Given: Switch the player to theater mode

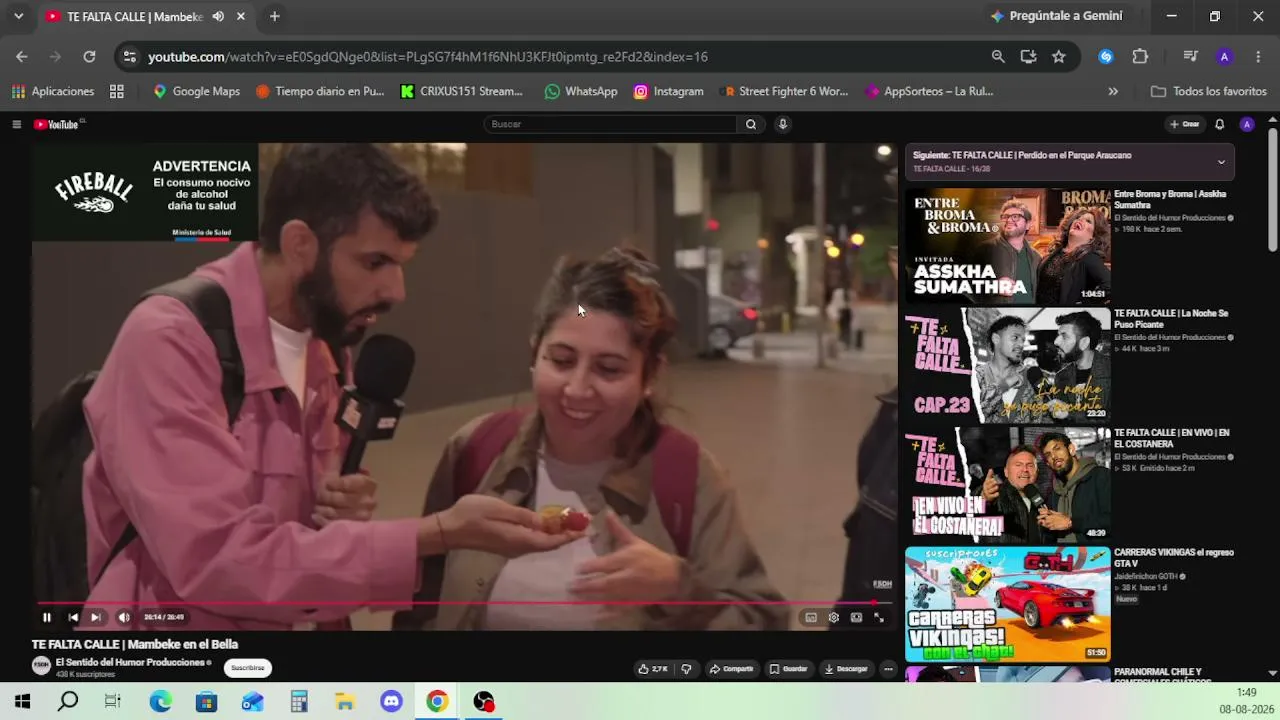Looking at the screenshot, I should [856, 617].
